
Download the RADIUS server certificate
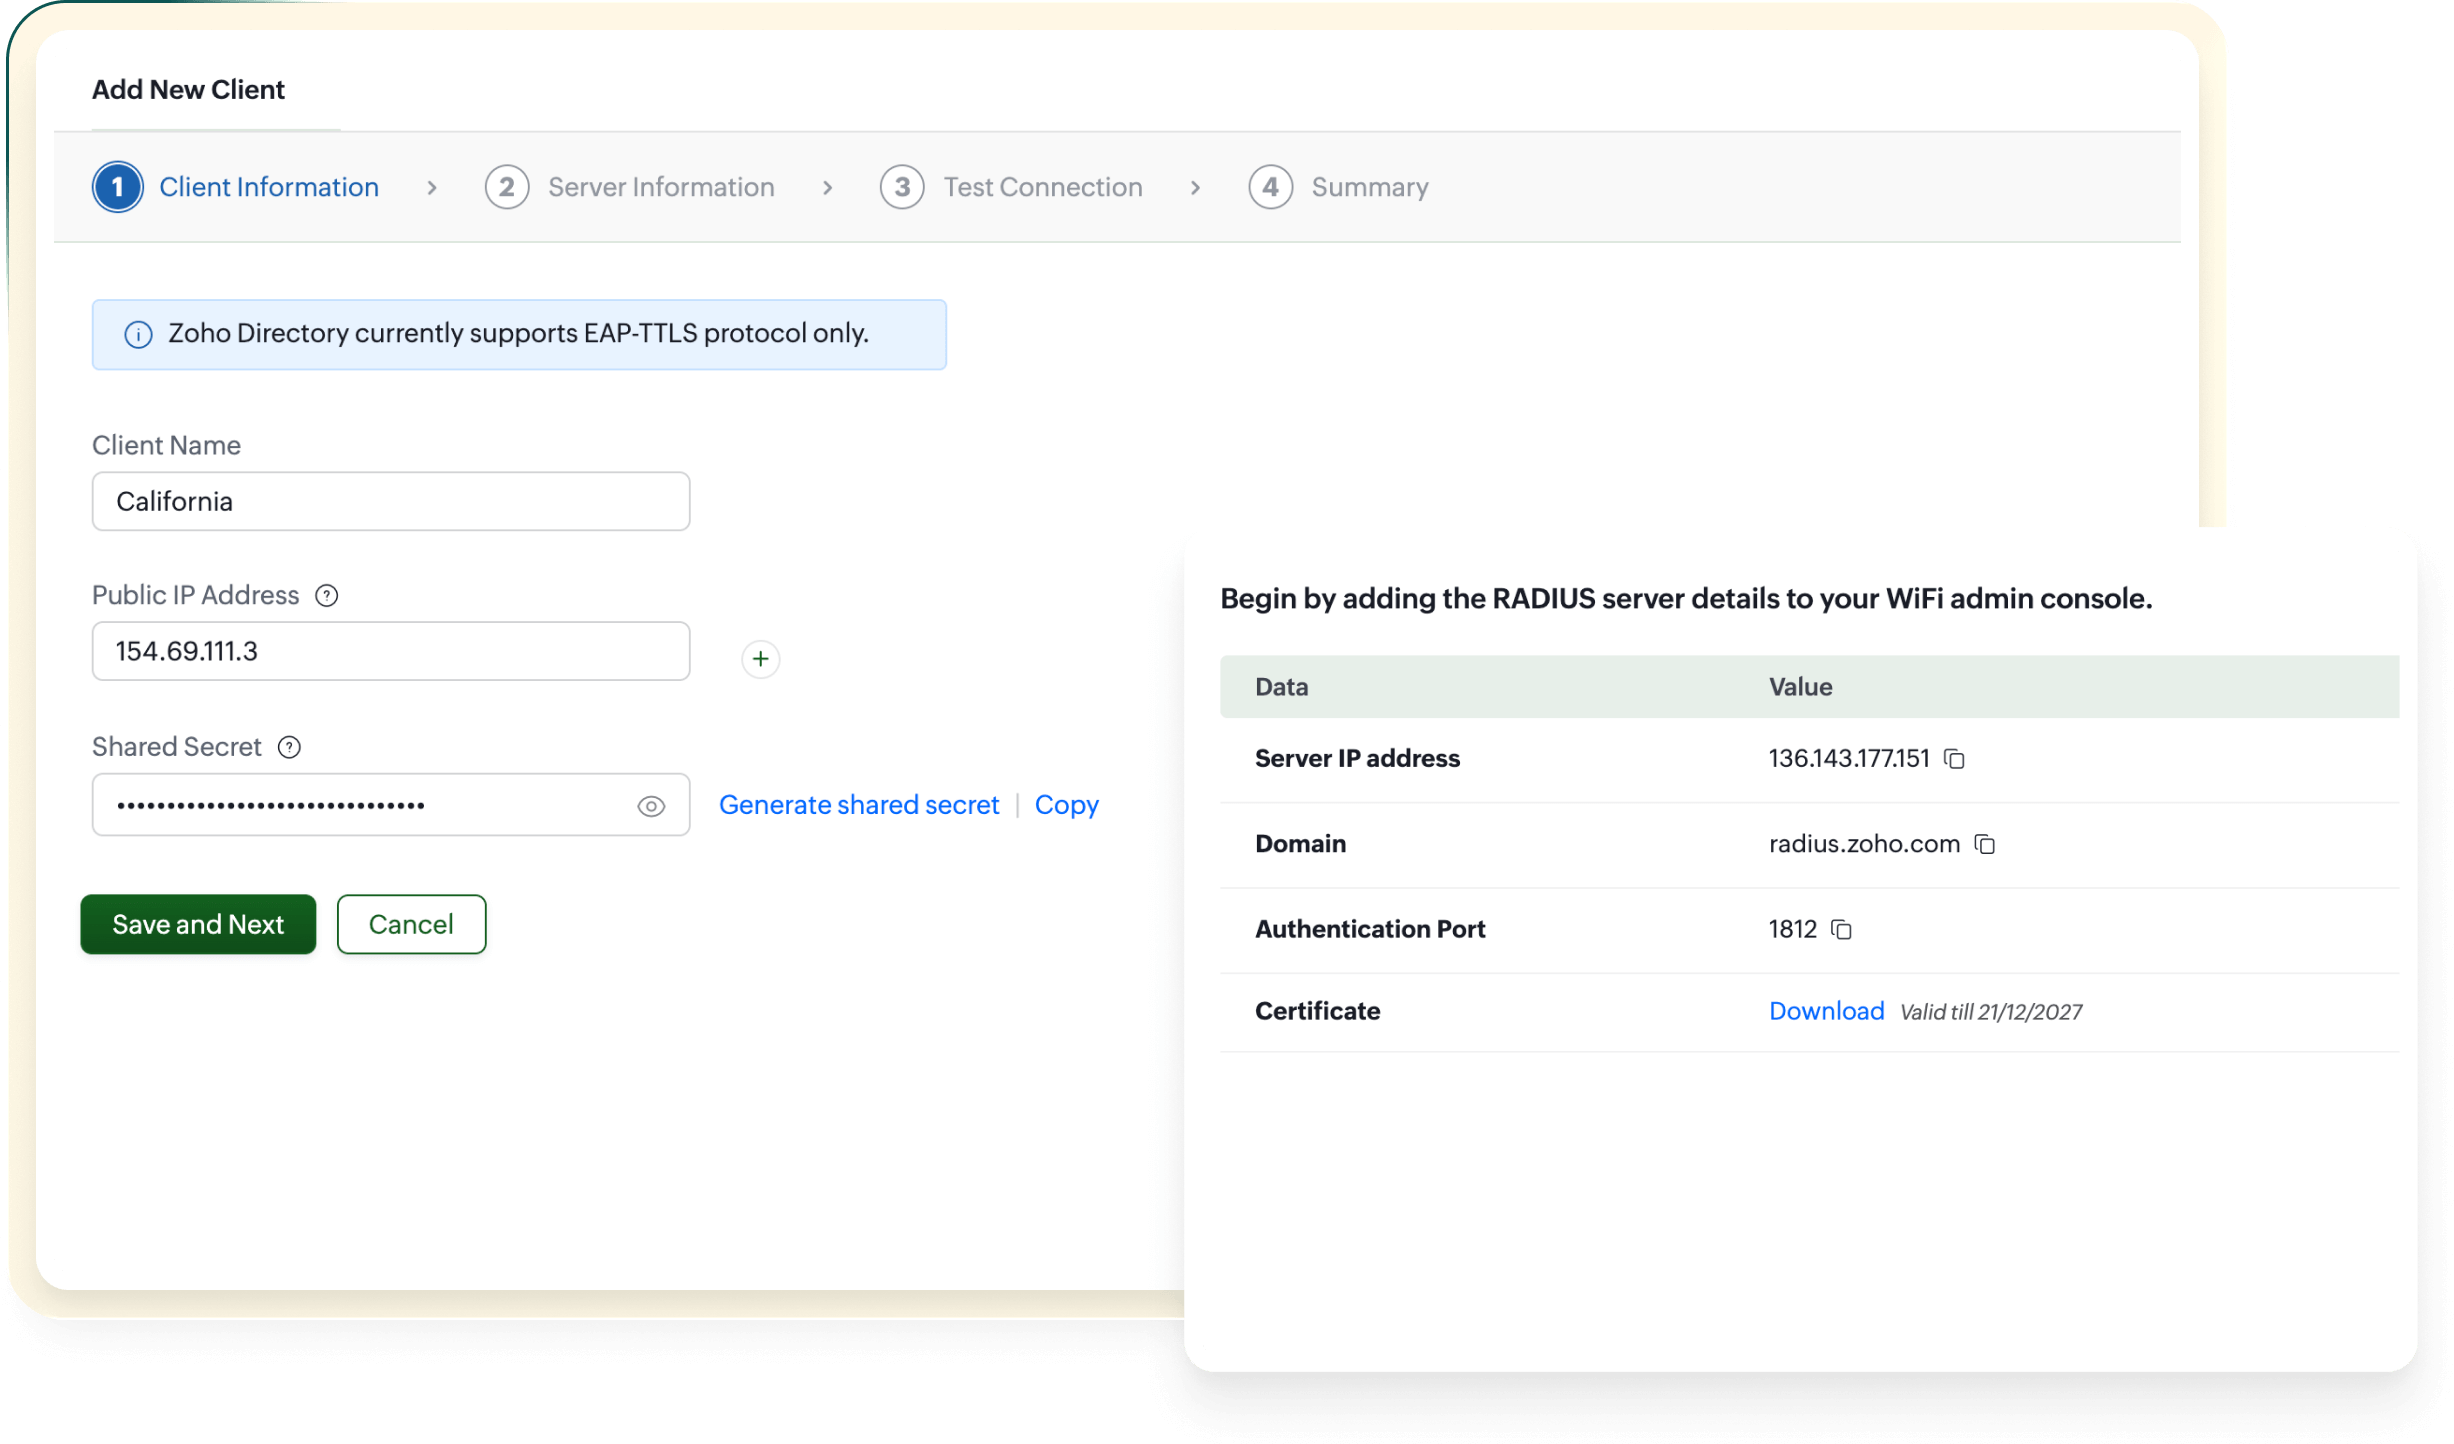coord(1826,1011)
